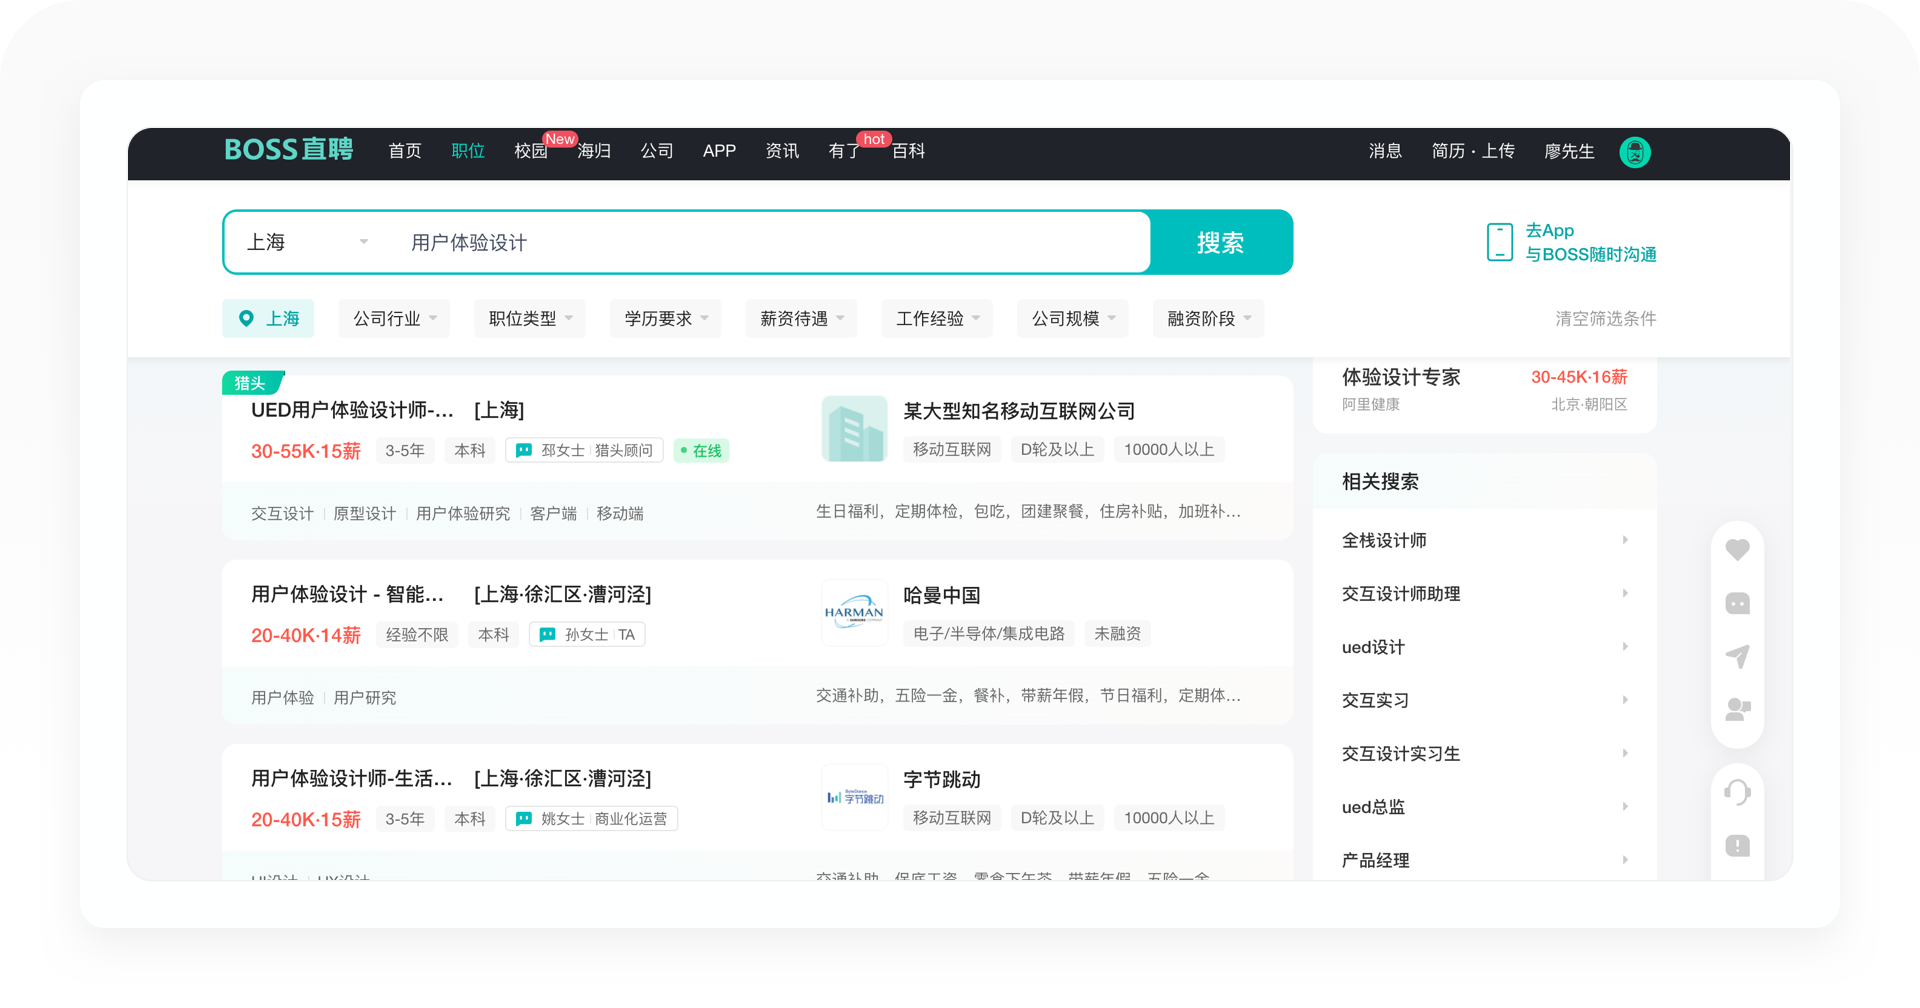Open the 资讯 nav item
Viewport: 1920px width, 1008px height.
[782, 151]
